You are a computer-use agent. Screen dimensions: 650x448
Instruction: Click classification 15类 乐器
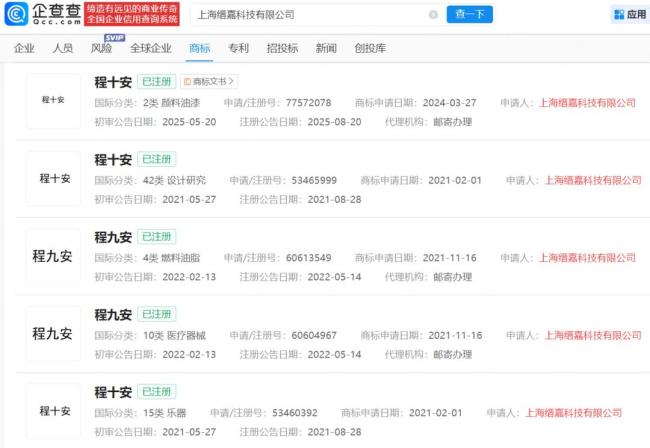pyautogui.click(x=165, y=412)
